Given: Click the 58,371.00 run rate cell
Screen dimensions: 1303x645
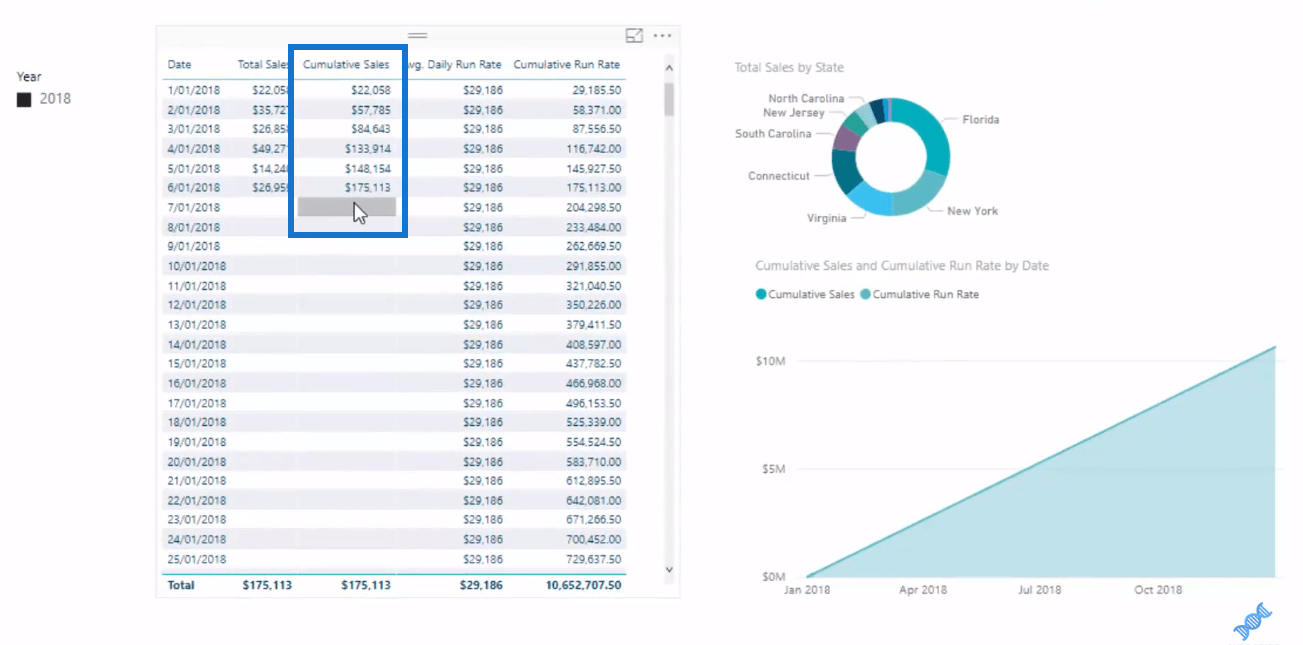Looking at the screenshot, I should point(597,110).
